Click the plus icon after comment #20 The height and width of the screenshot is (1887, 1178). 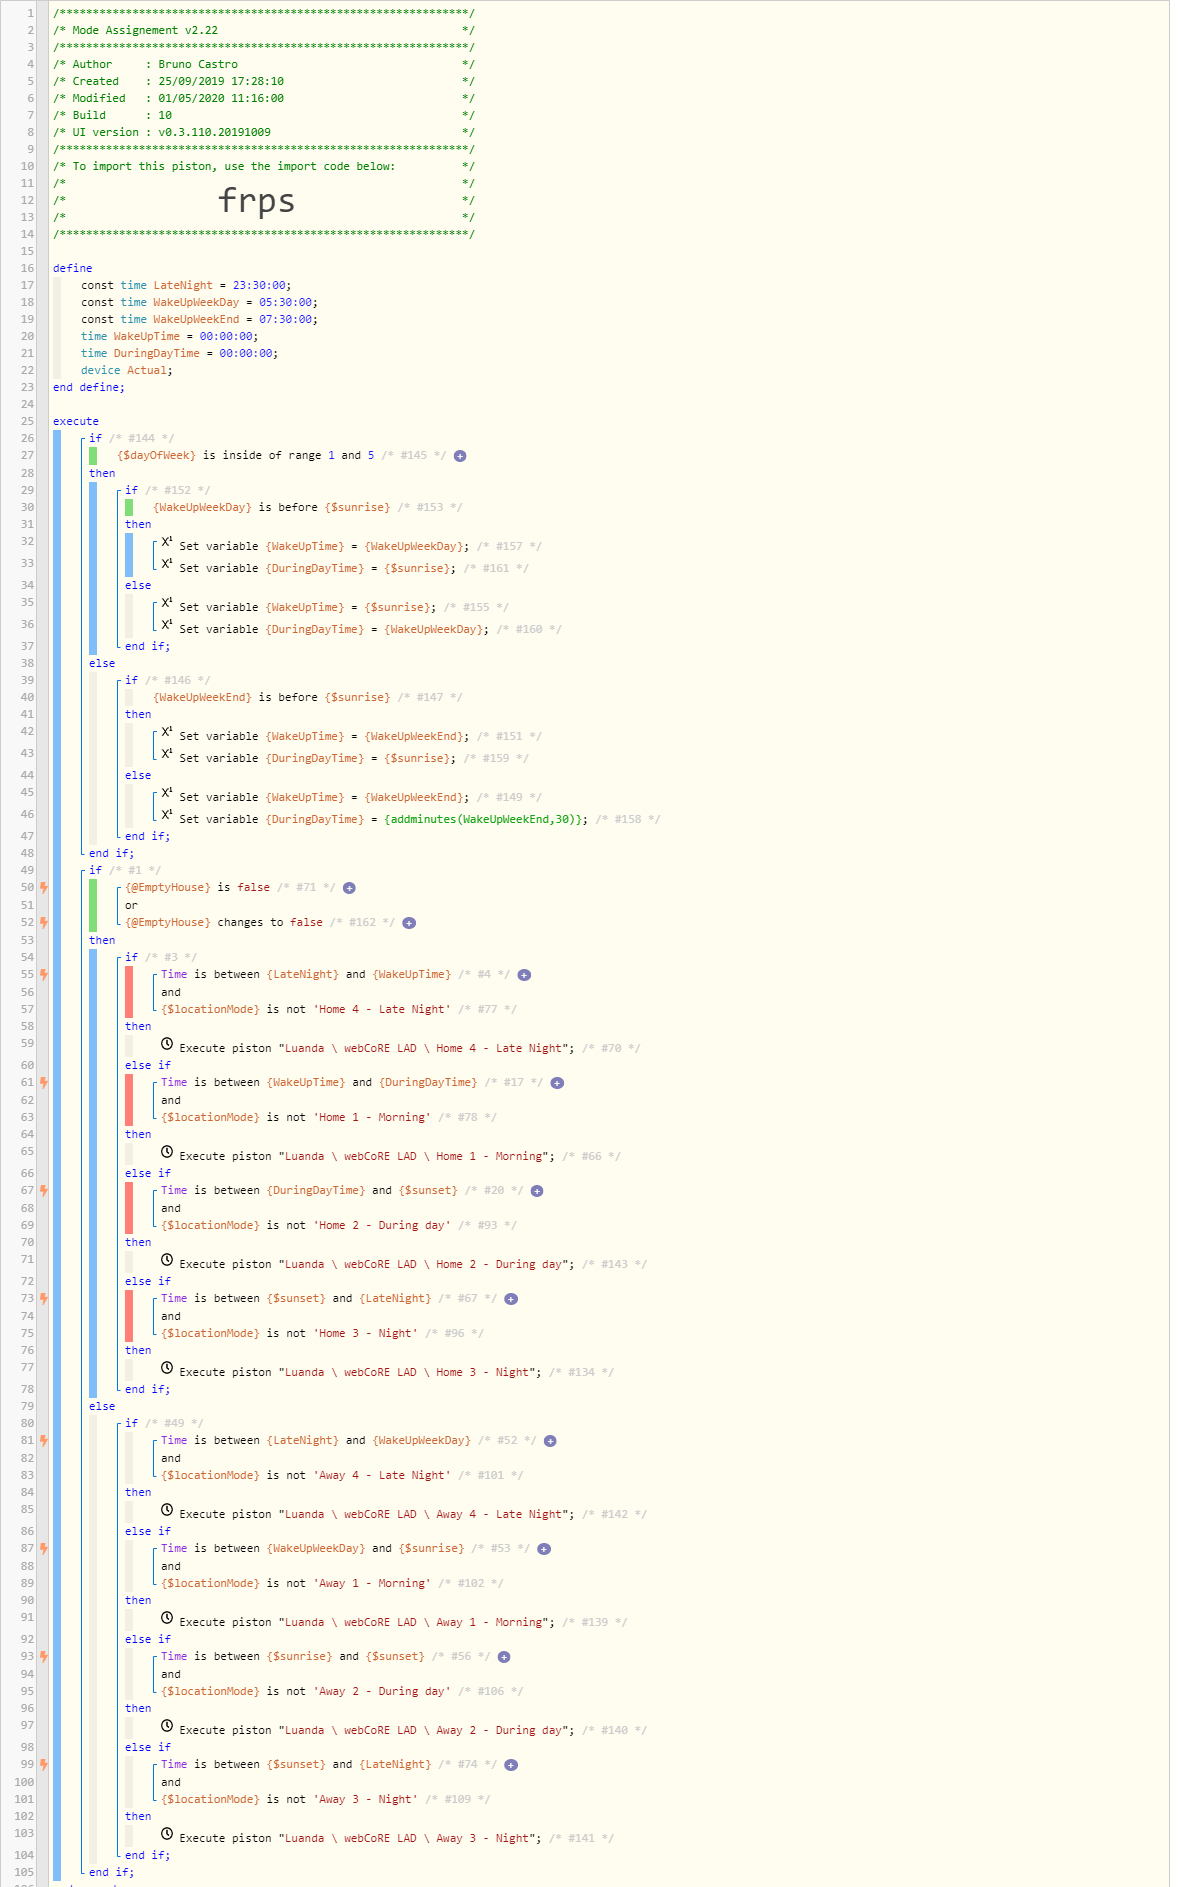(537, 1191)
